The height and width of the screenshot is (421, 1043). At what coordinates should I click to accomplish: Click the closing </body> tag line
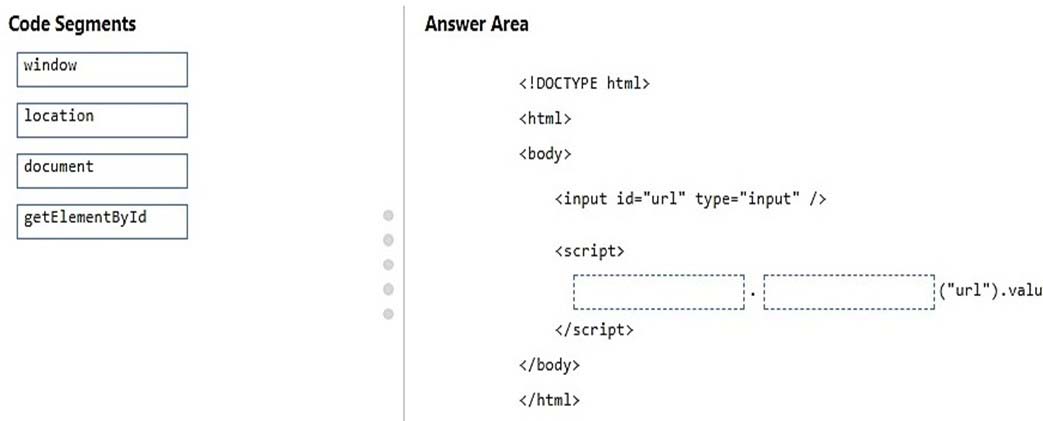[549, 364]
